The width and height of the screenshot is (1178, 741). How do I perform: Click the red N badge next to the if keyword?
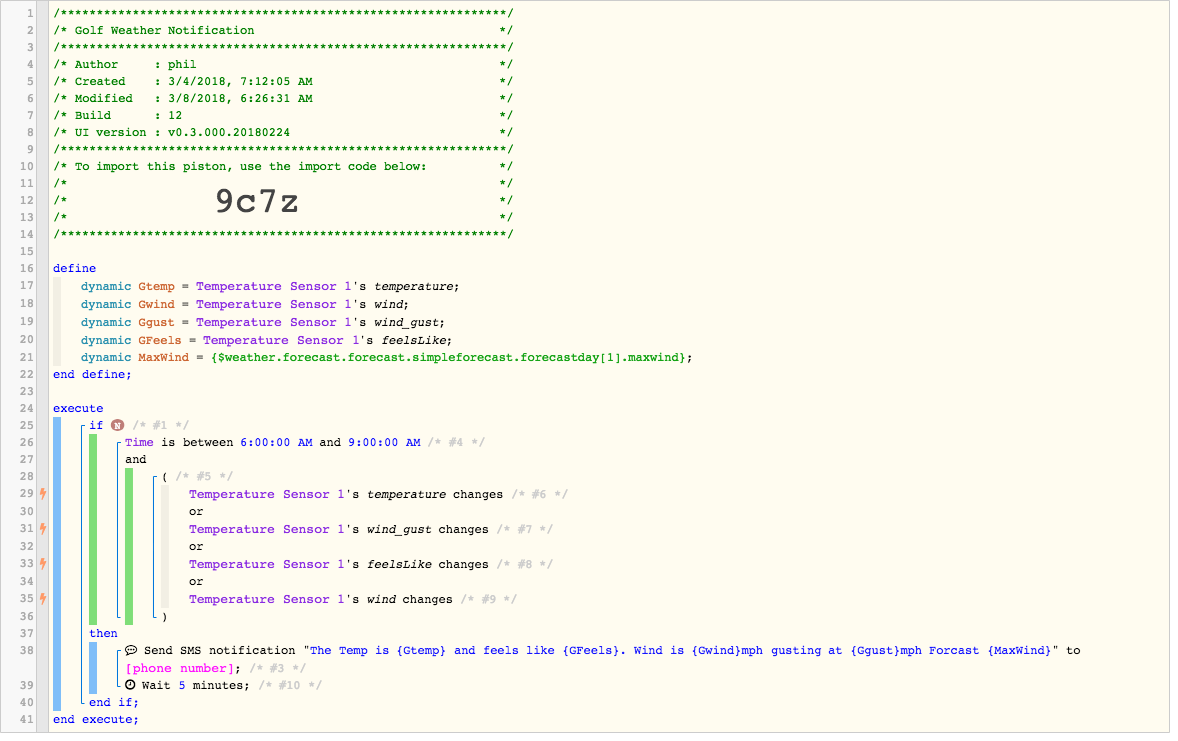pyautogui.click(x=117, y=425)
